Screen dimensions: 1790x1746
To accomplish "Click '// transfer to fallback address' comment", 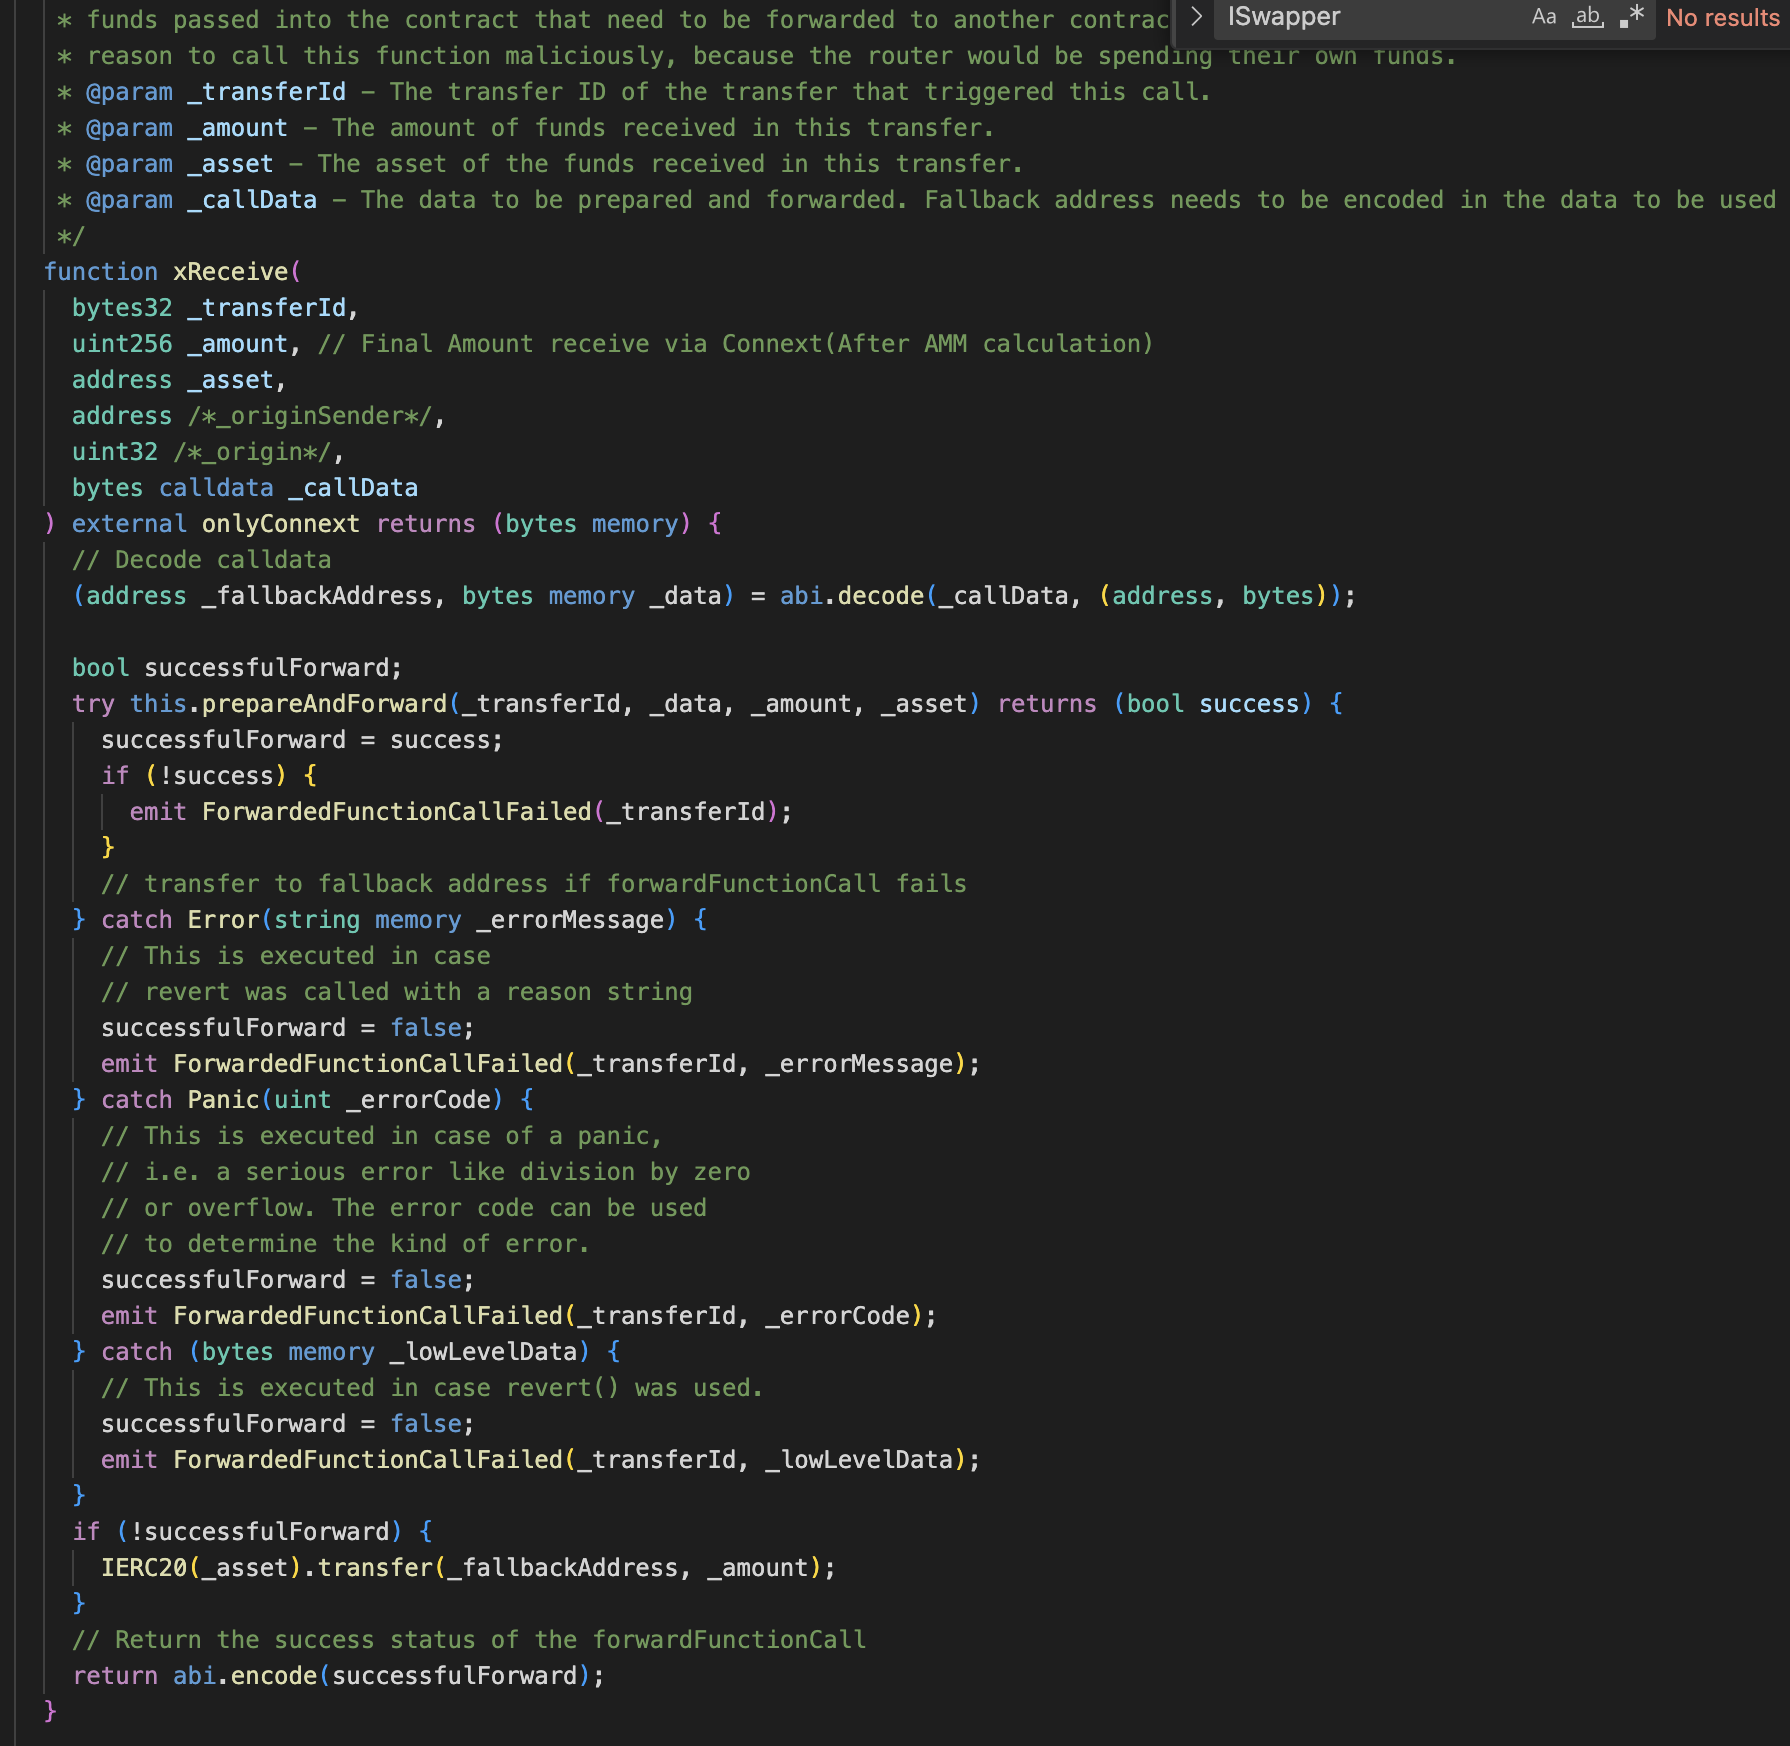I will click(x=534, y=884).
